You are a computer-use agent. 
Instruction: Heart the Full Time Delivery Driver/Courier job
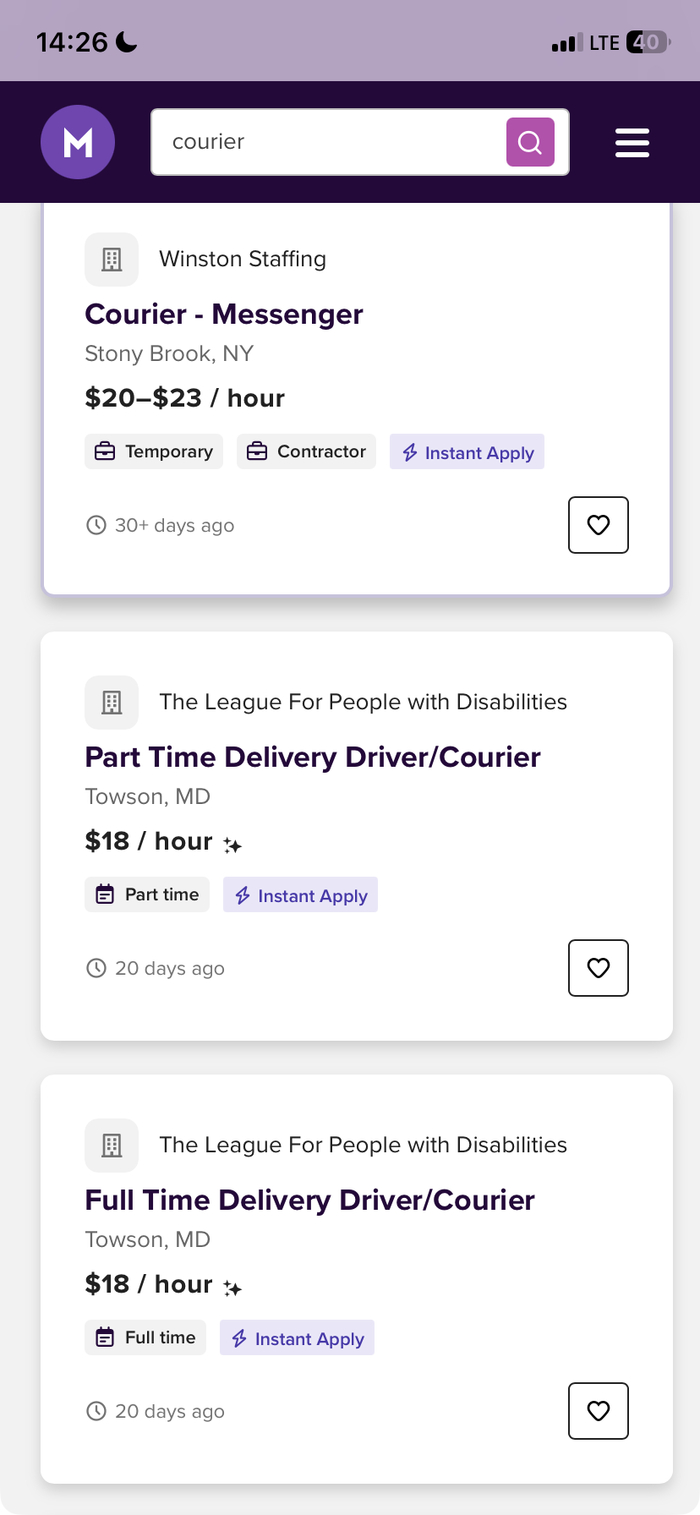598,1411
